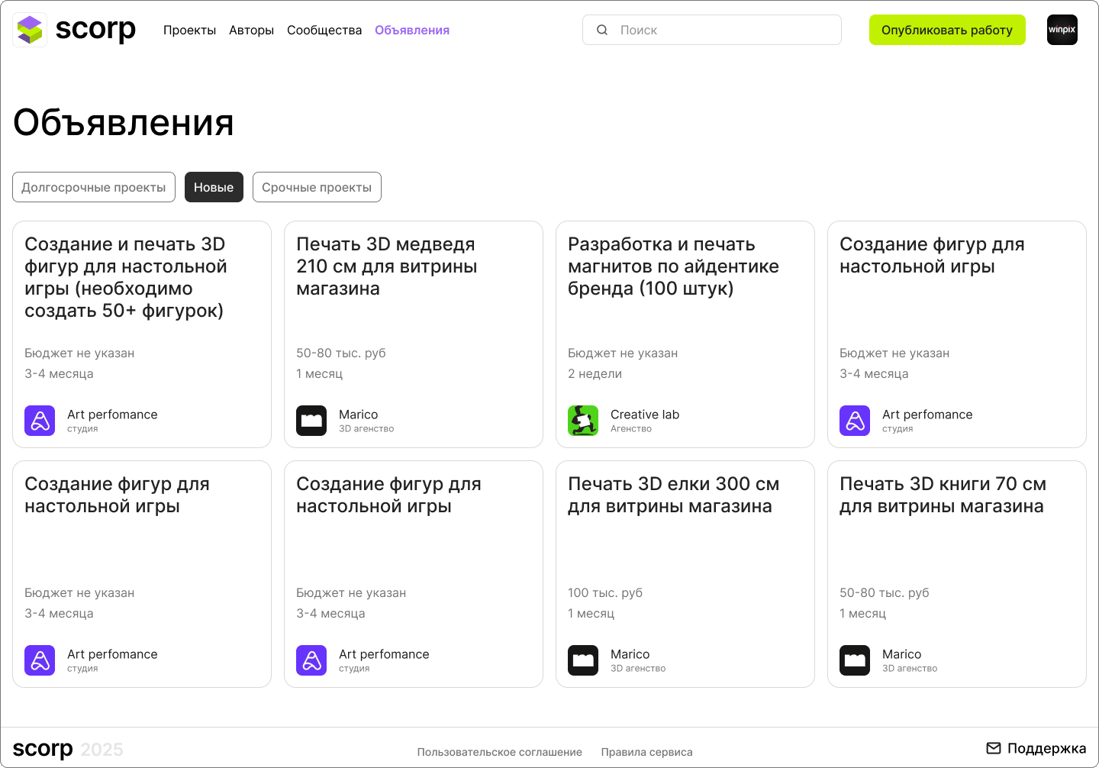
Task: Open the Сообщества nav item
Action: (325, 30)
